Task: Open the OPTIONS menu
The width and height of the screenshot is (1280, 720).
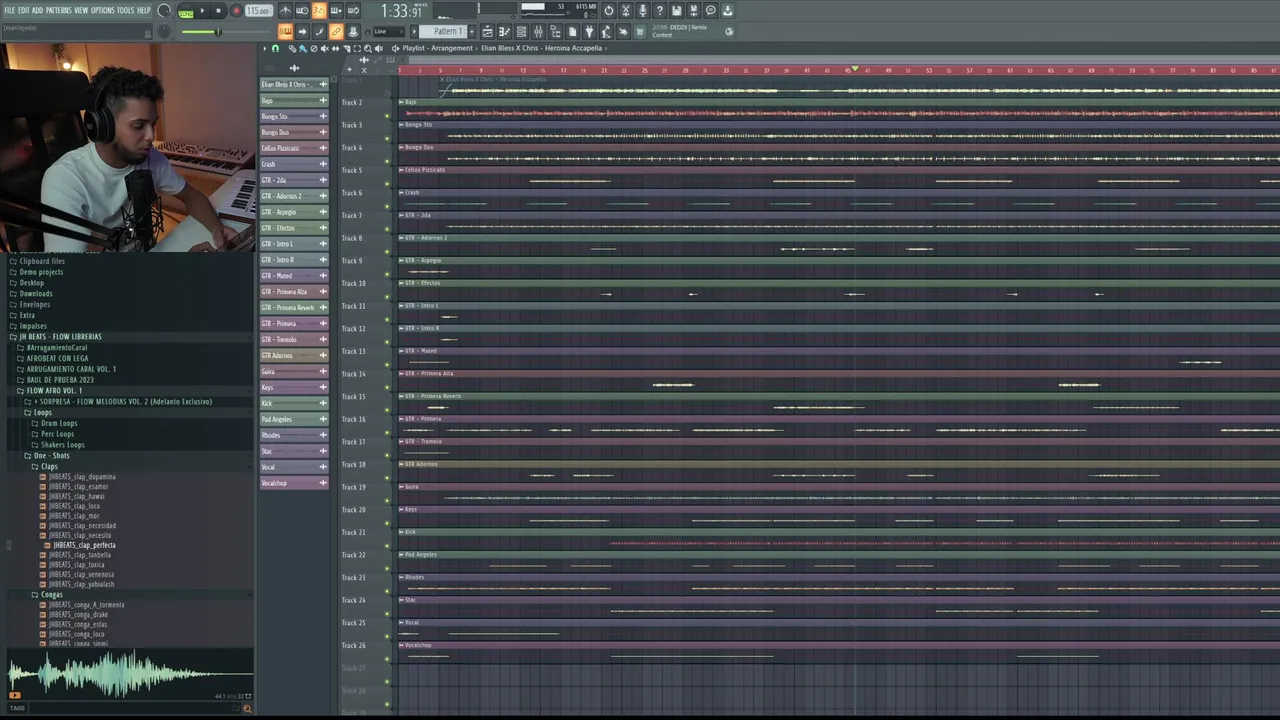Action: pyautogui.click(x=103, y=10)
